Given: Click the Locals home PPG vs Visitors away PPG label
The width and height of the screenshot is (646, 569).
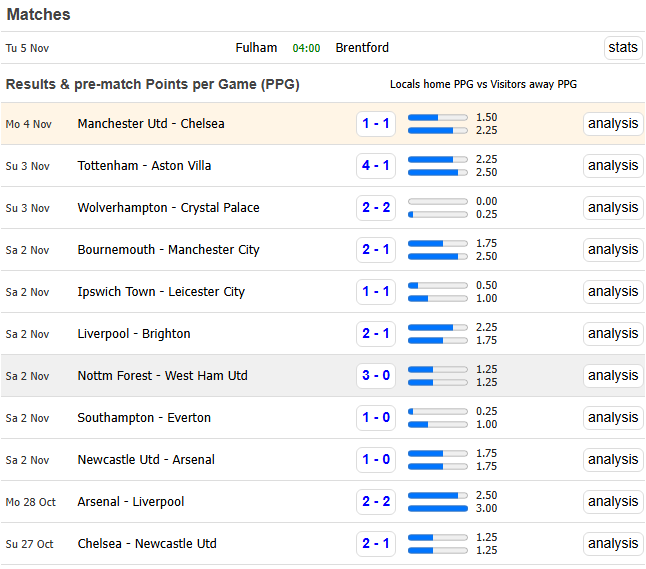Looking at the screenshot, I should [483, 84].
